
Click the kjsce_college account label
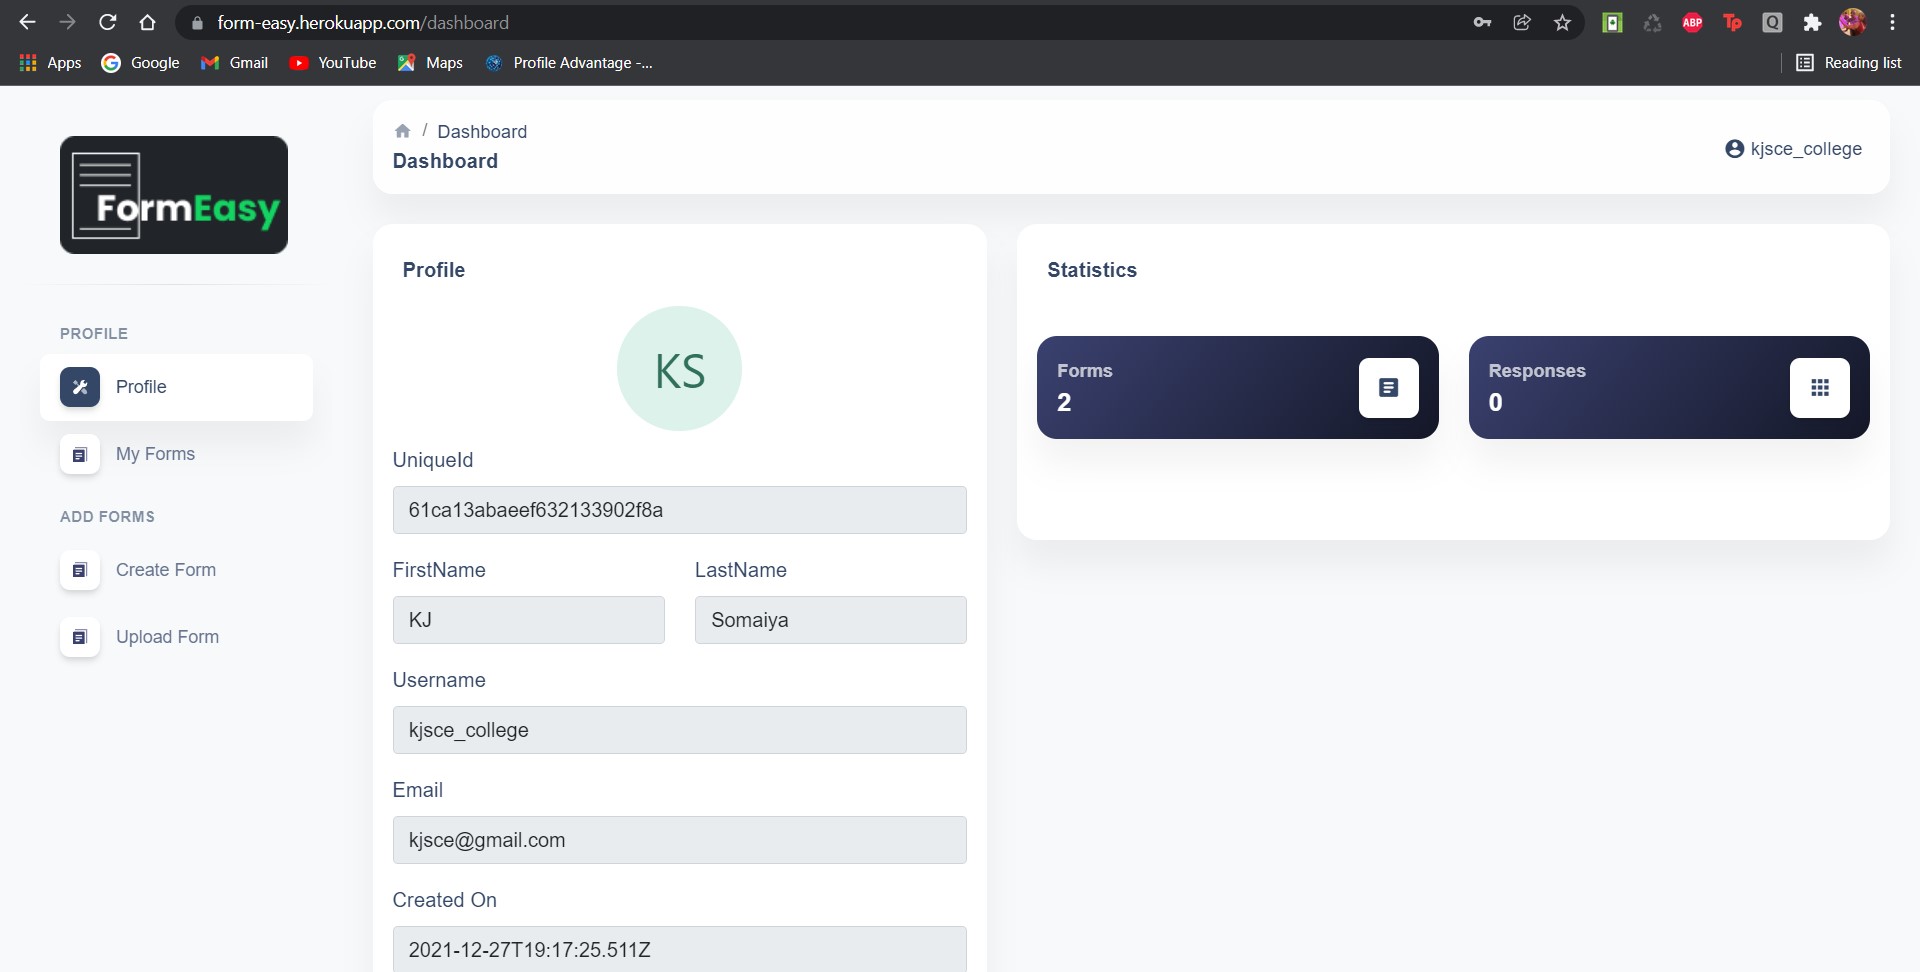[x=1806, y=148]
